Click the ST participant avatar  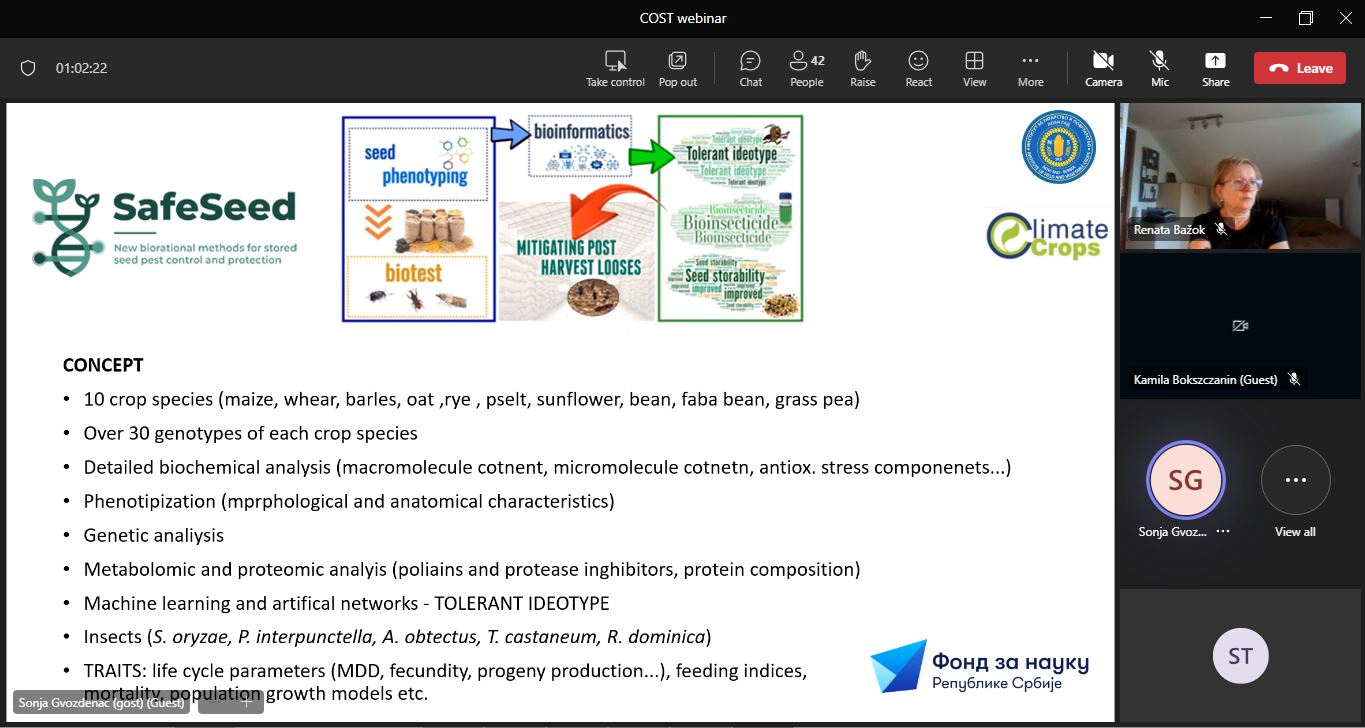point(1240,656)
